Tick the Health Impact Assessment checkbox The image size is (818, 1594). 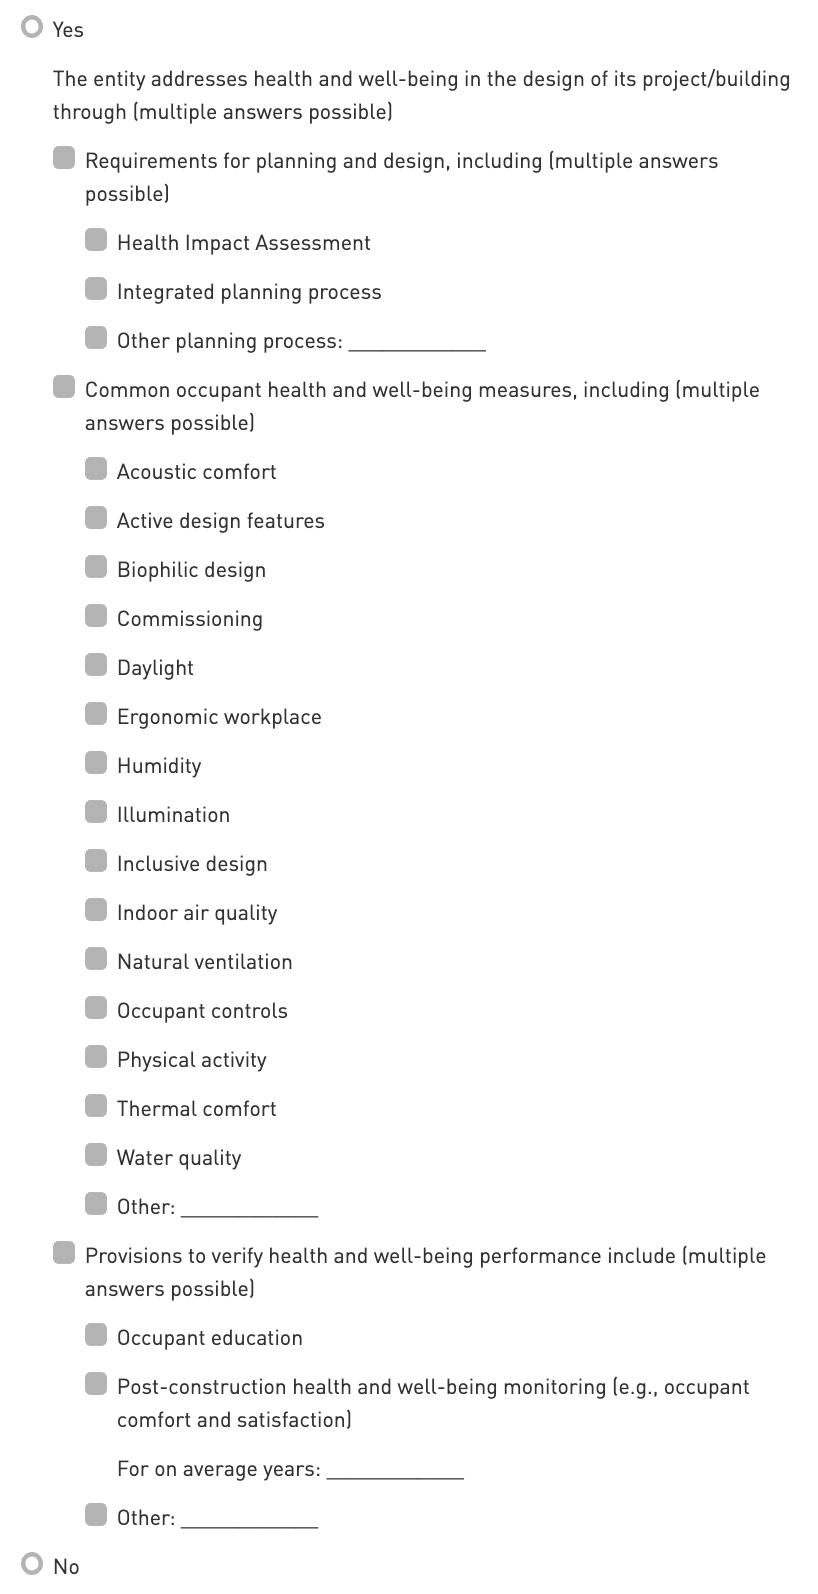pyautogui.click(x=96, y=241)
